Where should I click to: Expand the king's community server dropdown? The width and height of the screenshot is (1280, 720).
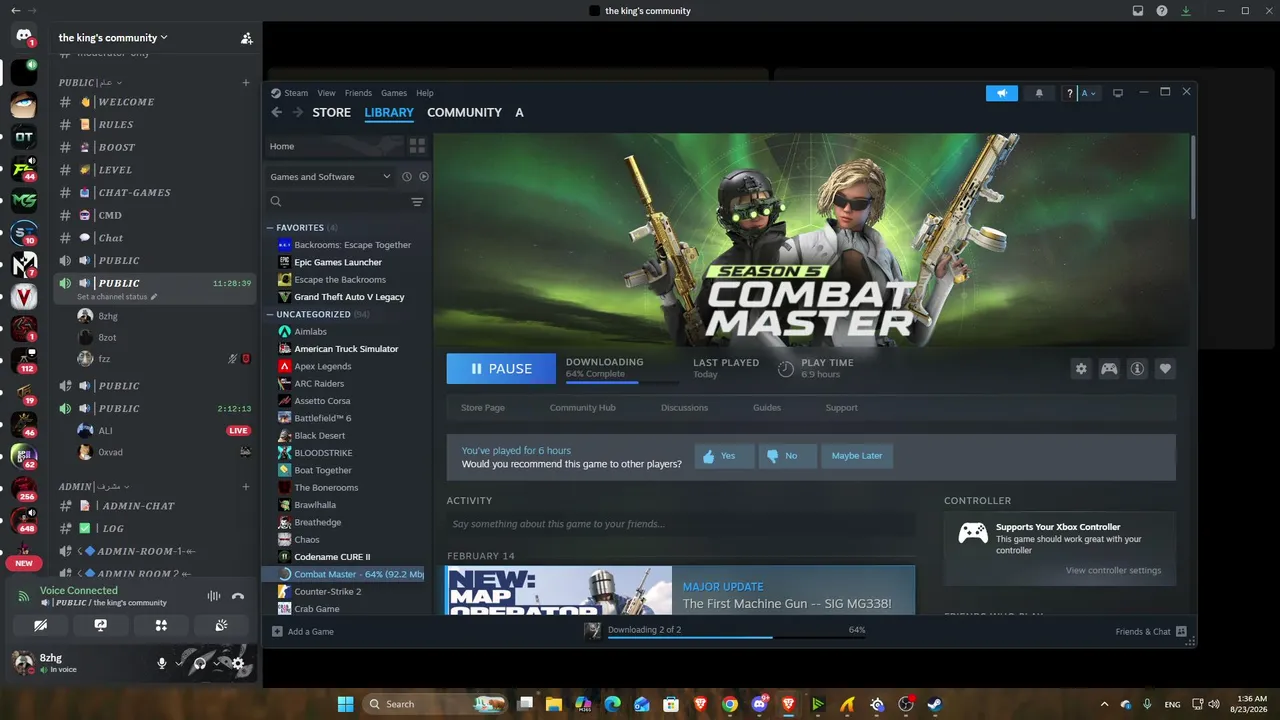pos(113,38)
